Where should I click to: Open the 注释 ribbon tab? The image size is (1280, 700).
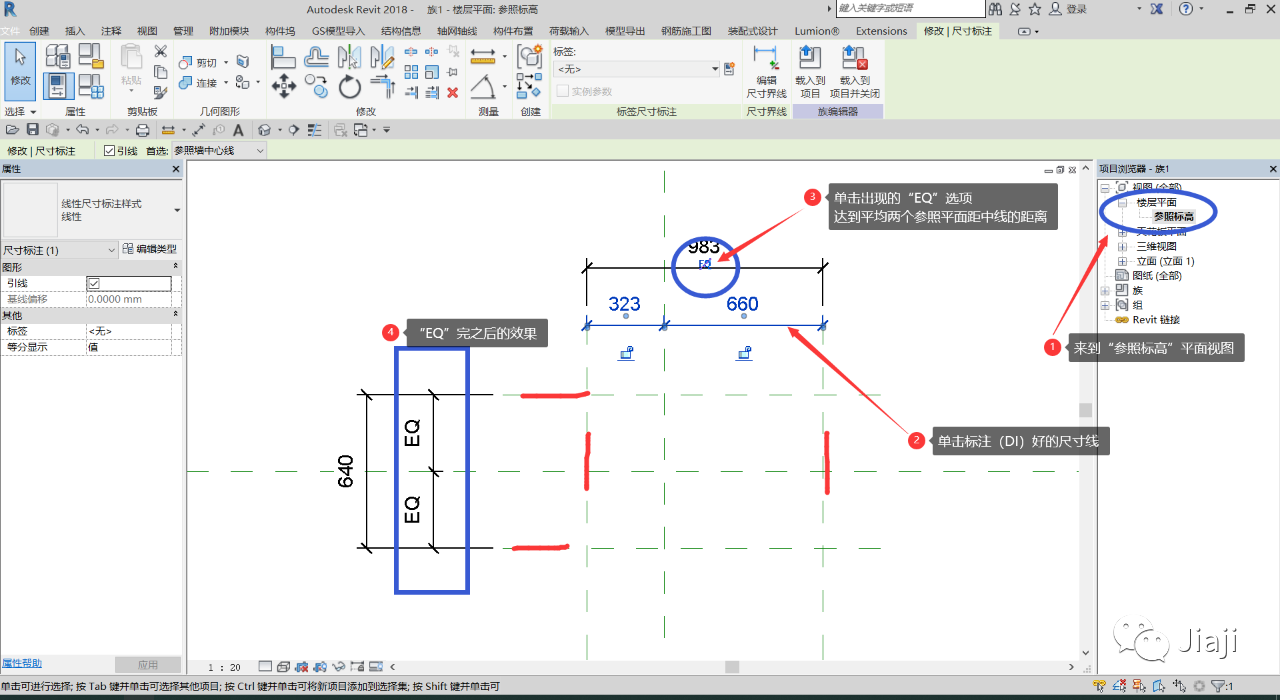pos(111,31)
